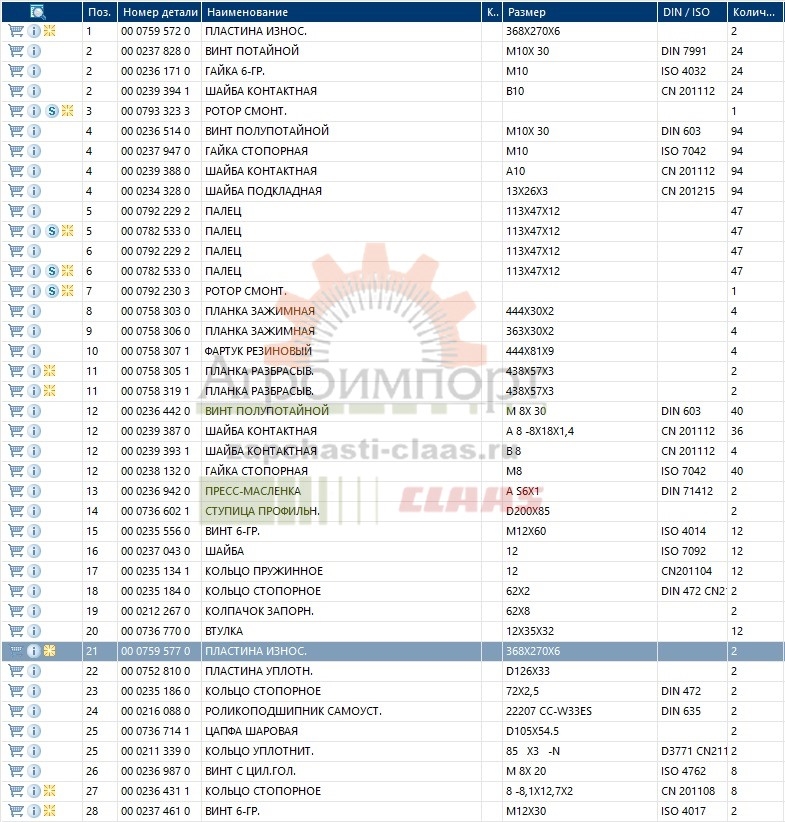Click the DIN 7991 cell
The width and height of the screenshot is (785, 822).
tap(683, 51)
